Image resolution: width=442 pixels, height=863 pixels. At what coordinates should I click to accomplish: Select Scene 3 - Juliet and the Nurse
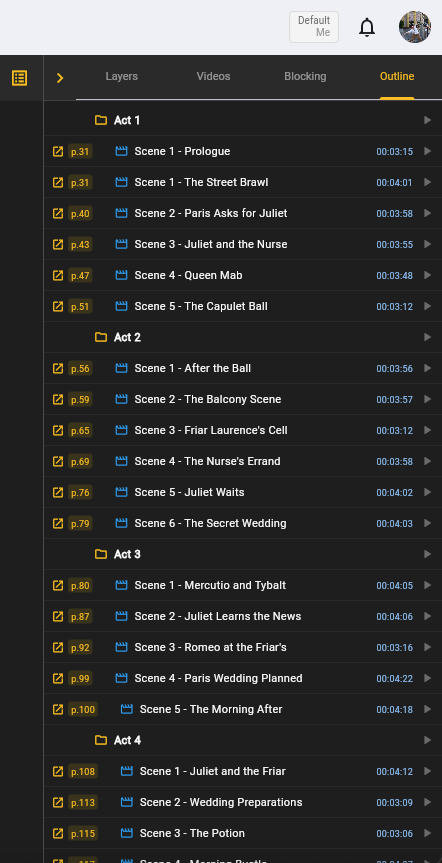tap(211, 244)
